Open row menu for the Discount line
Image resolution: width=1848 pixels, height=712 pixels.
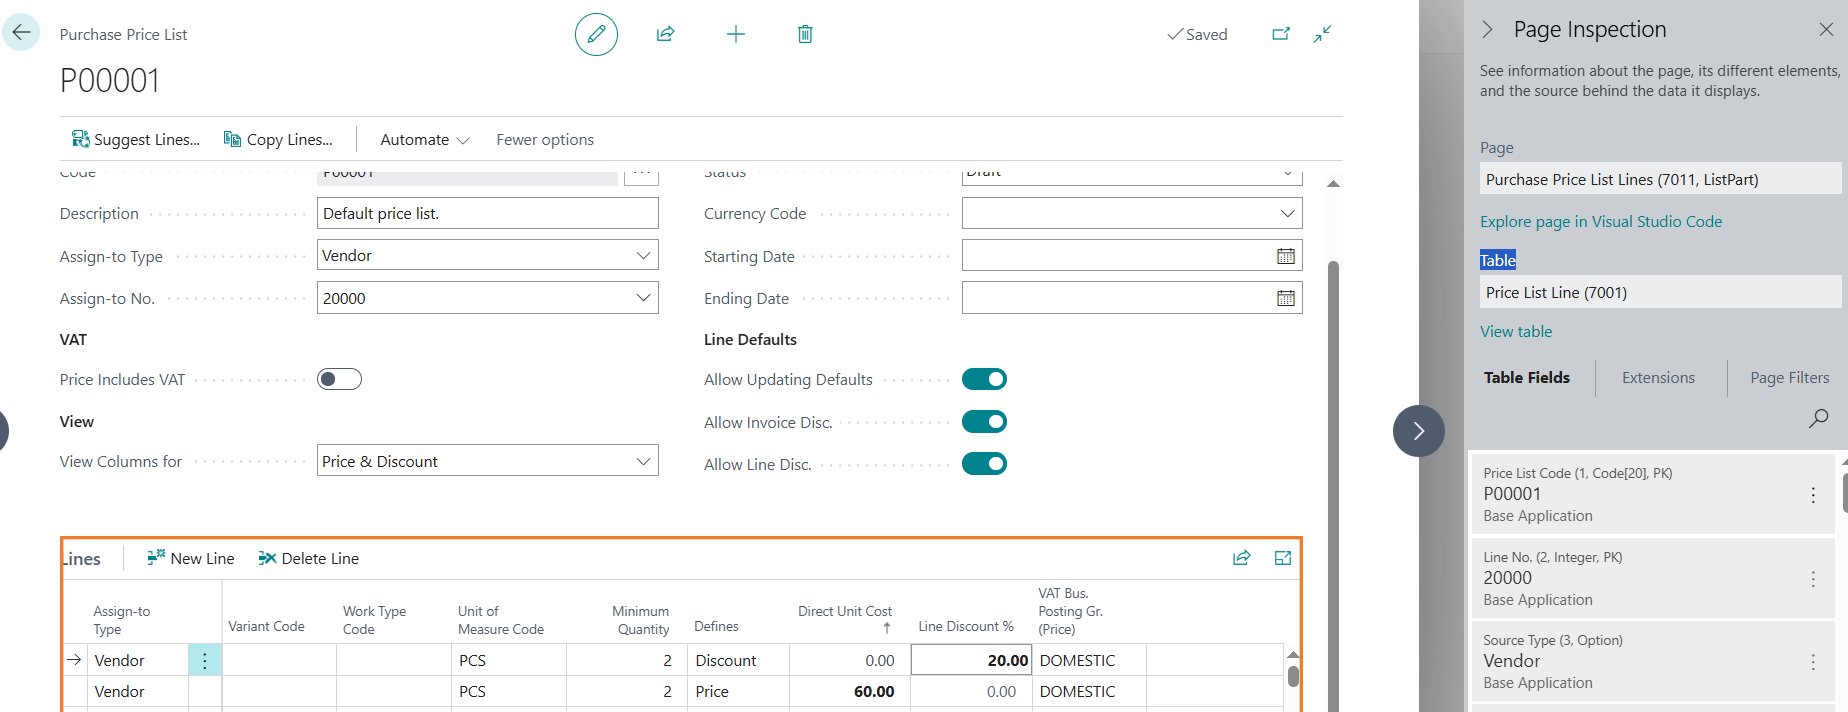[205, 660]
